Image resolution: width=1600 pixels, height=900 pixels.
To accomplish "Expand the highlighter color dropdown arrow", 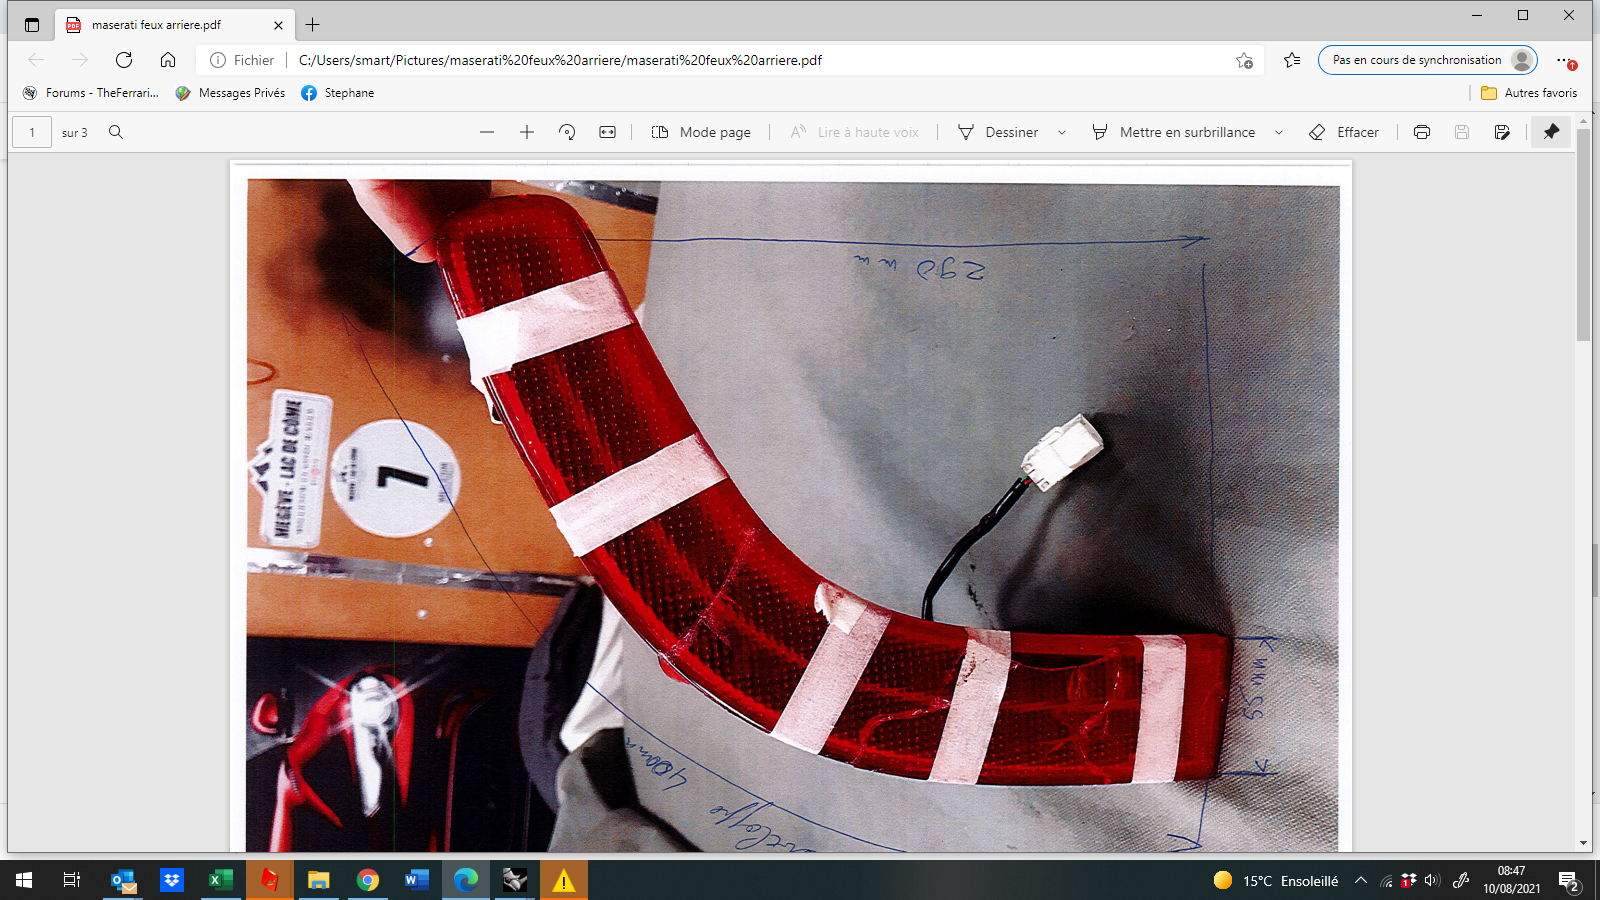I will pyautogui.click(x=1279, y=132).
